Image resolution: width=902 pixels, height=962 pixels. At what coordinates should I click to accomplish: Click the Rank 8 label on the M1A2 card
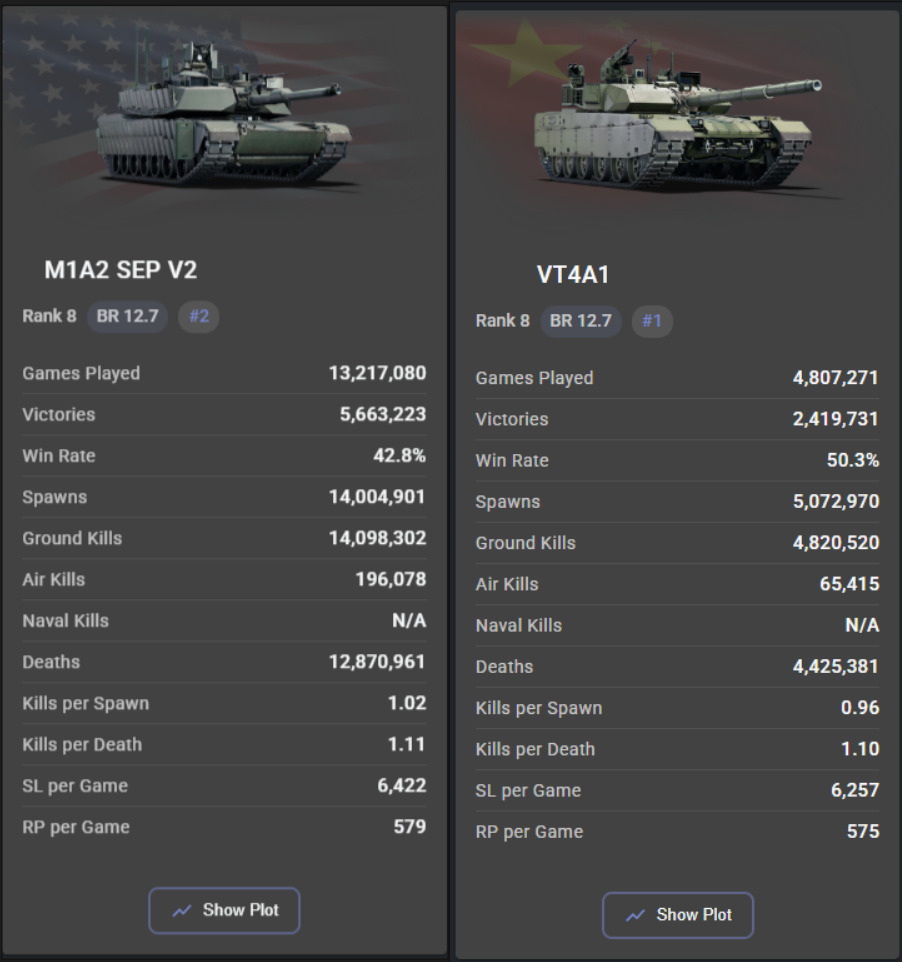click(x=49, y=317)
